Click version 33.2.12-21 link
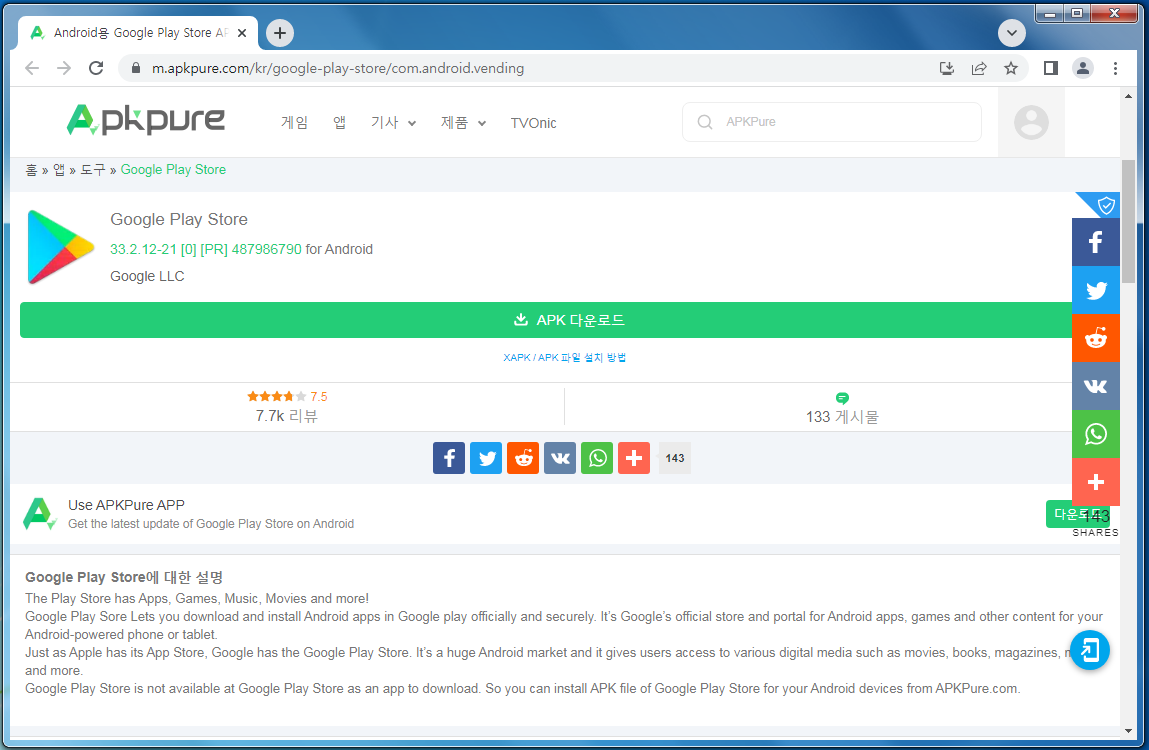This screenshot has width=1149, height=750. click(x=205, y=249)
